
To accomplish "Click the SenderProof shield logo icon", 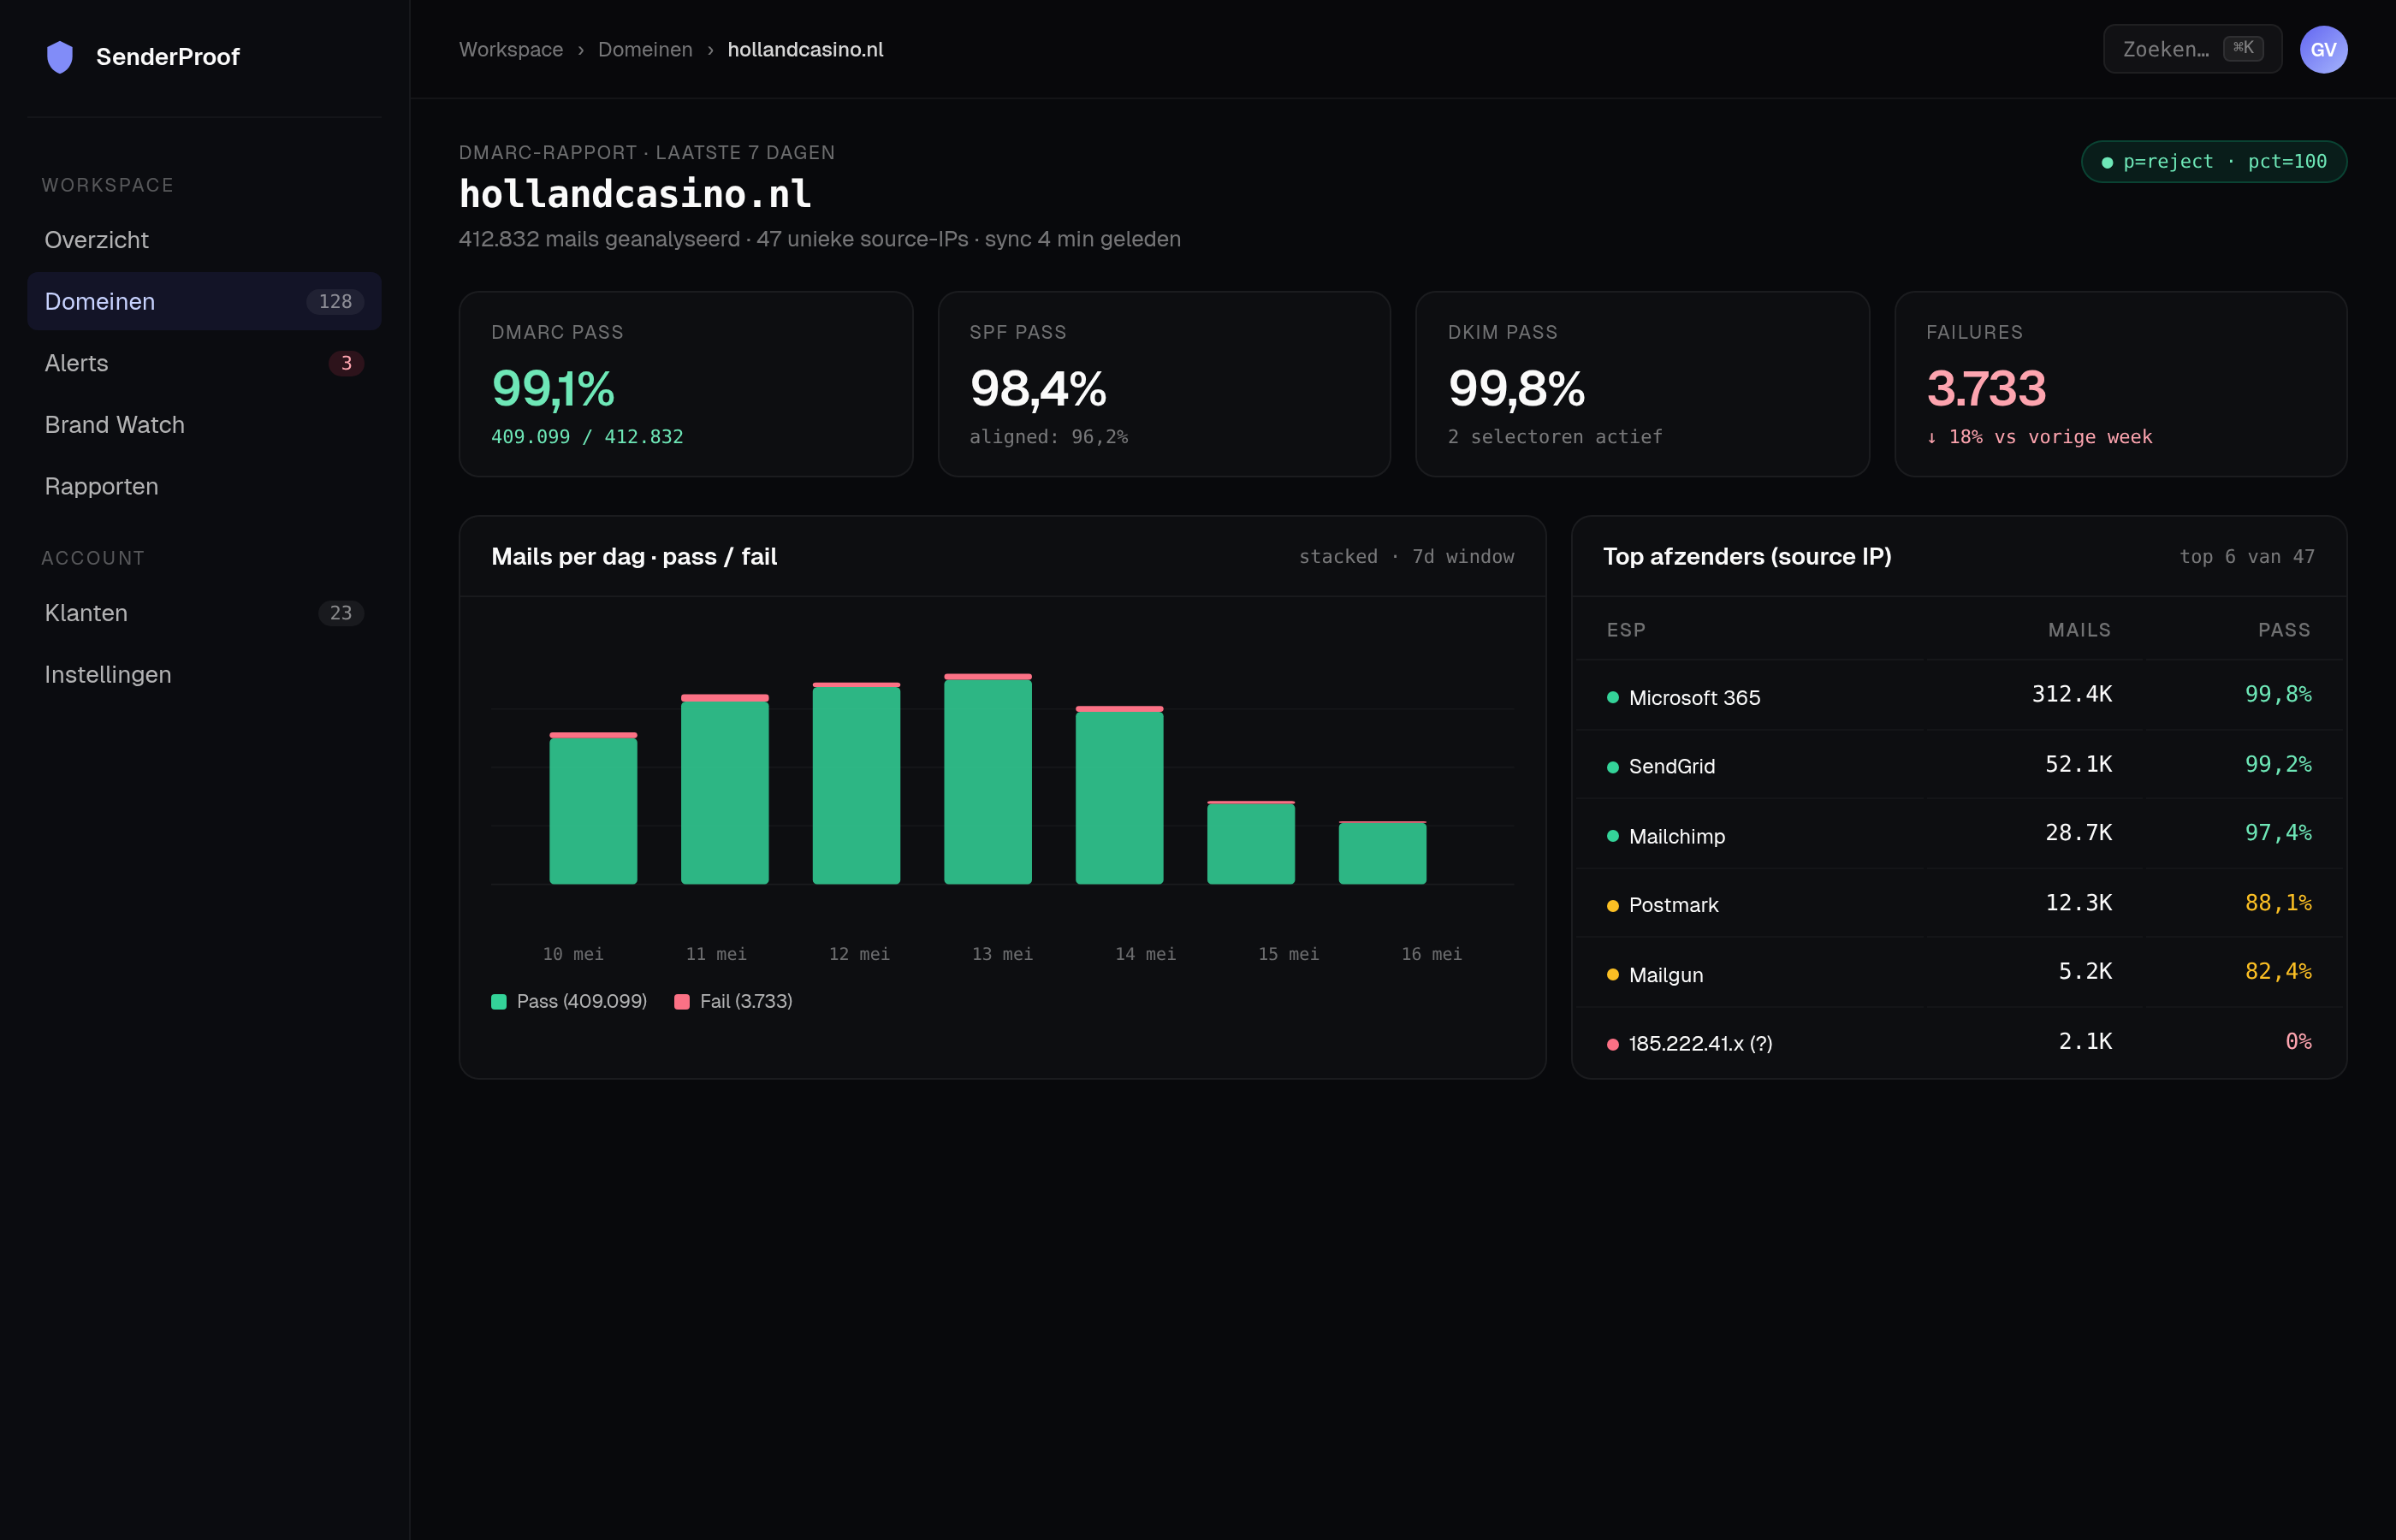I will (x=60, y=57).
